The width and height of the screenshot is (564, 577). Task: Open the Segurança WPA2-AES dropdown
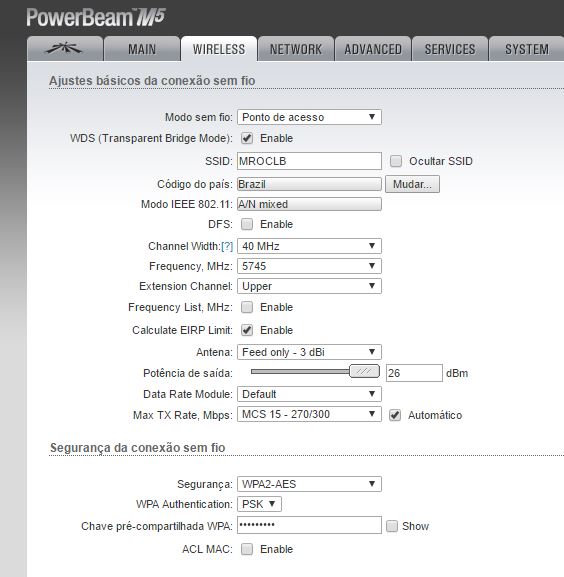(x=309, y=484)
